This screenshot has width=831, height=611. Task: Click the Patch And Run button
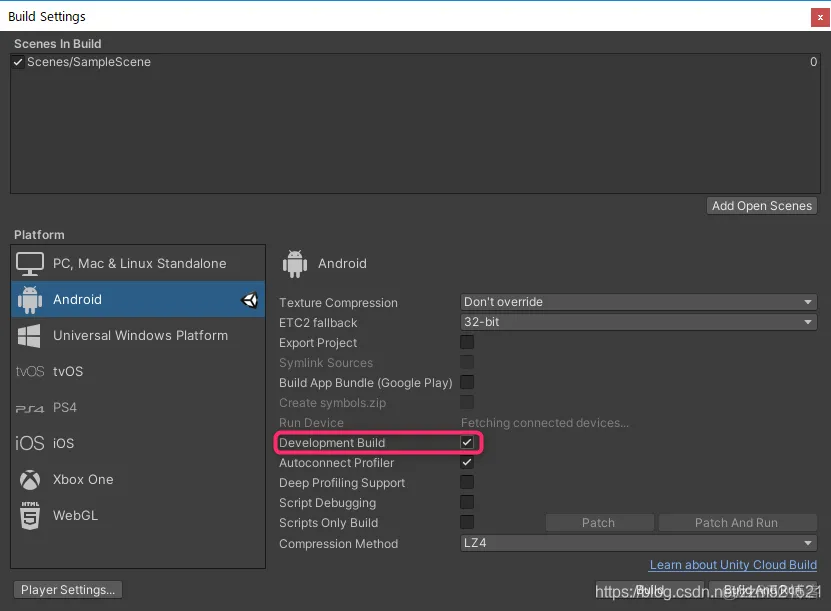coord(737,523)
